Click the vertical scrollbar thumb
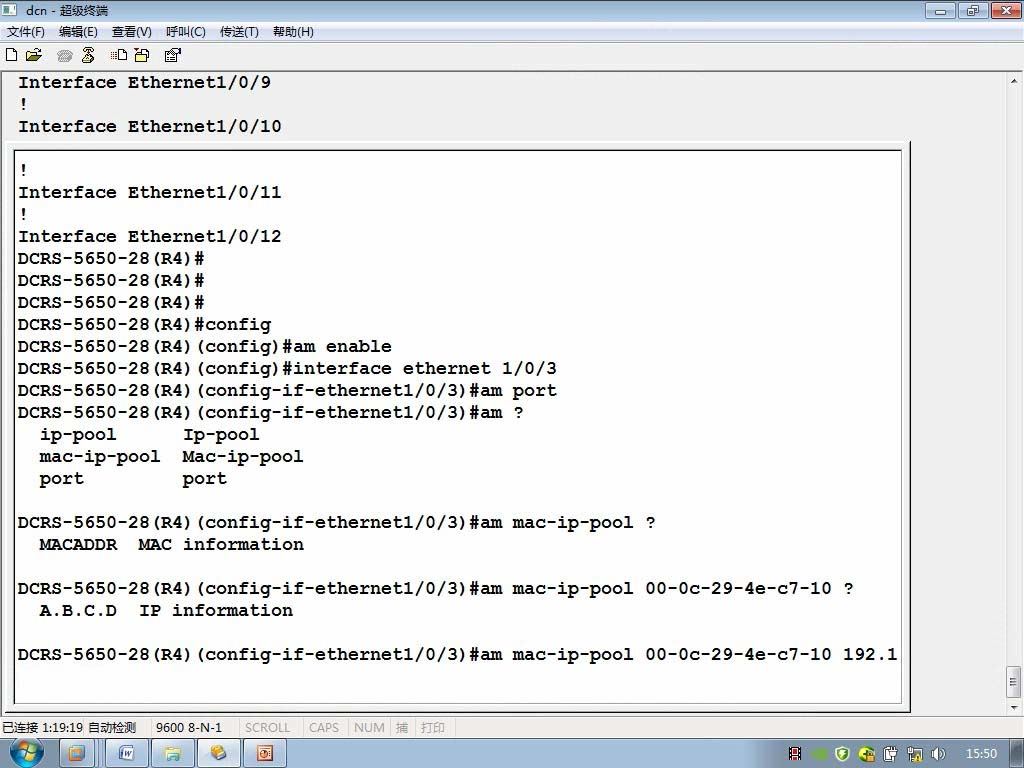The height and width of the screenshot is (768, 1024). coord(1013,682)
